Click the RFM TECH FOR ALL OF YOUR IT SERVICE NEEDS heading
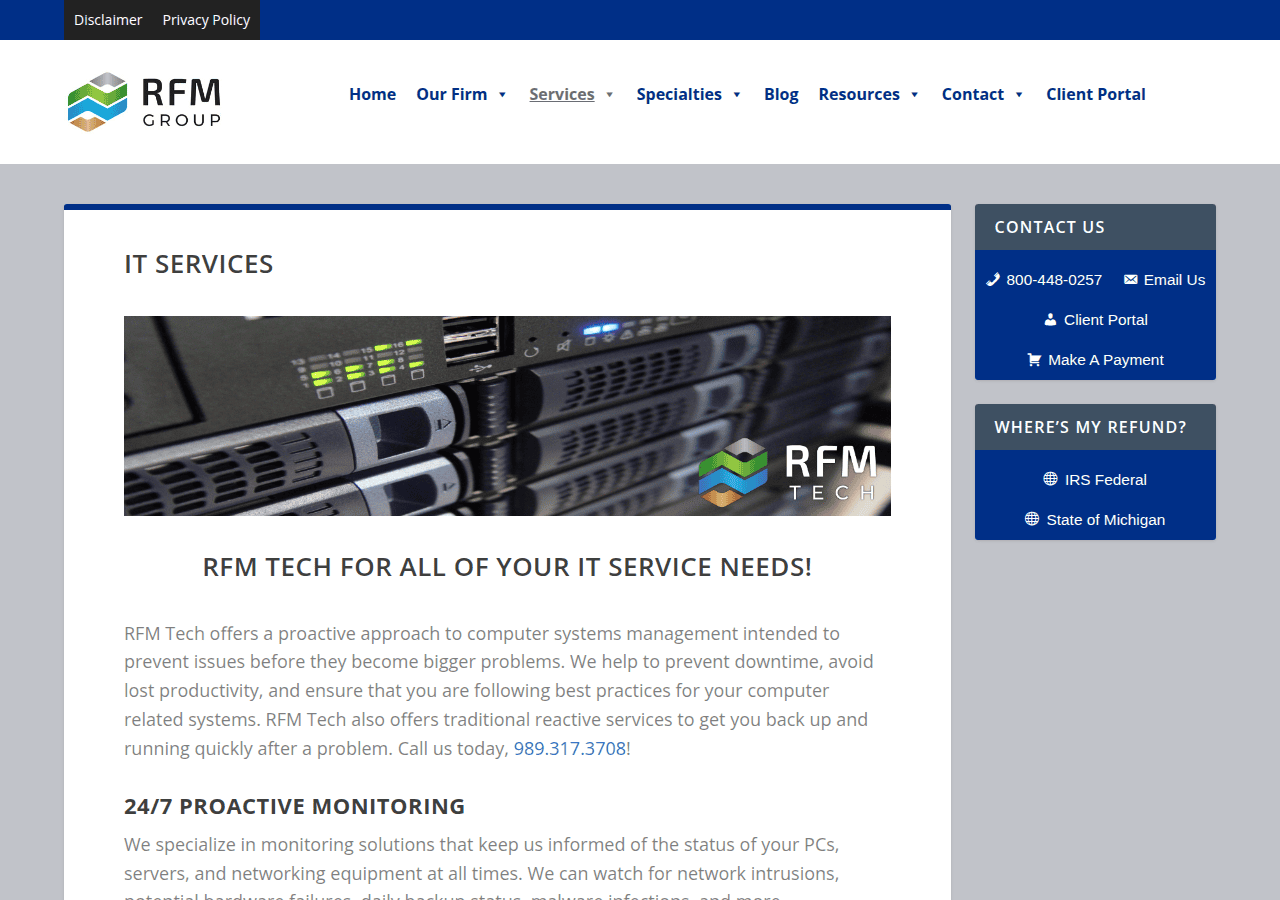The width and height of the screenshot is (1280, 900). click(507, 567)
